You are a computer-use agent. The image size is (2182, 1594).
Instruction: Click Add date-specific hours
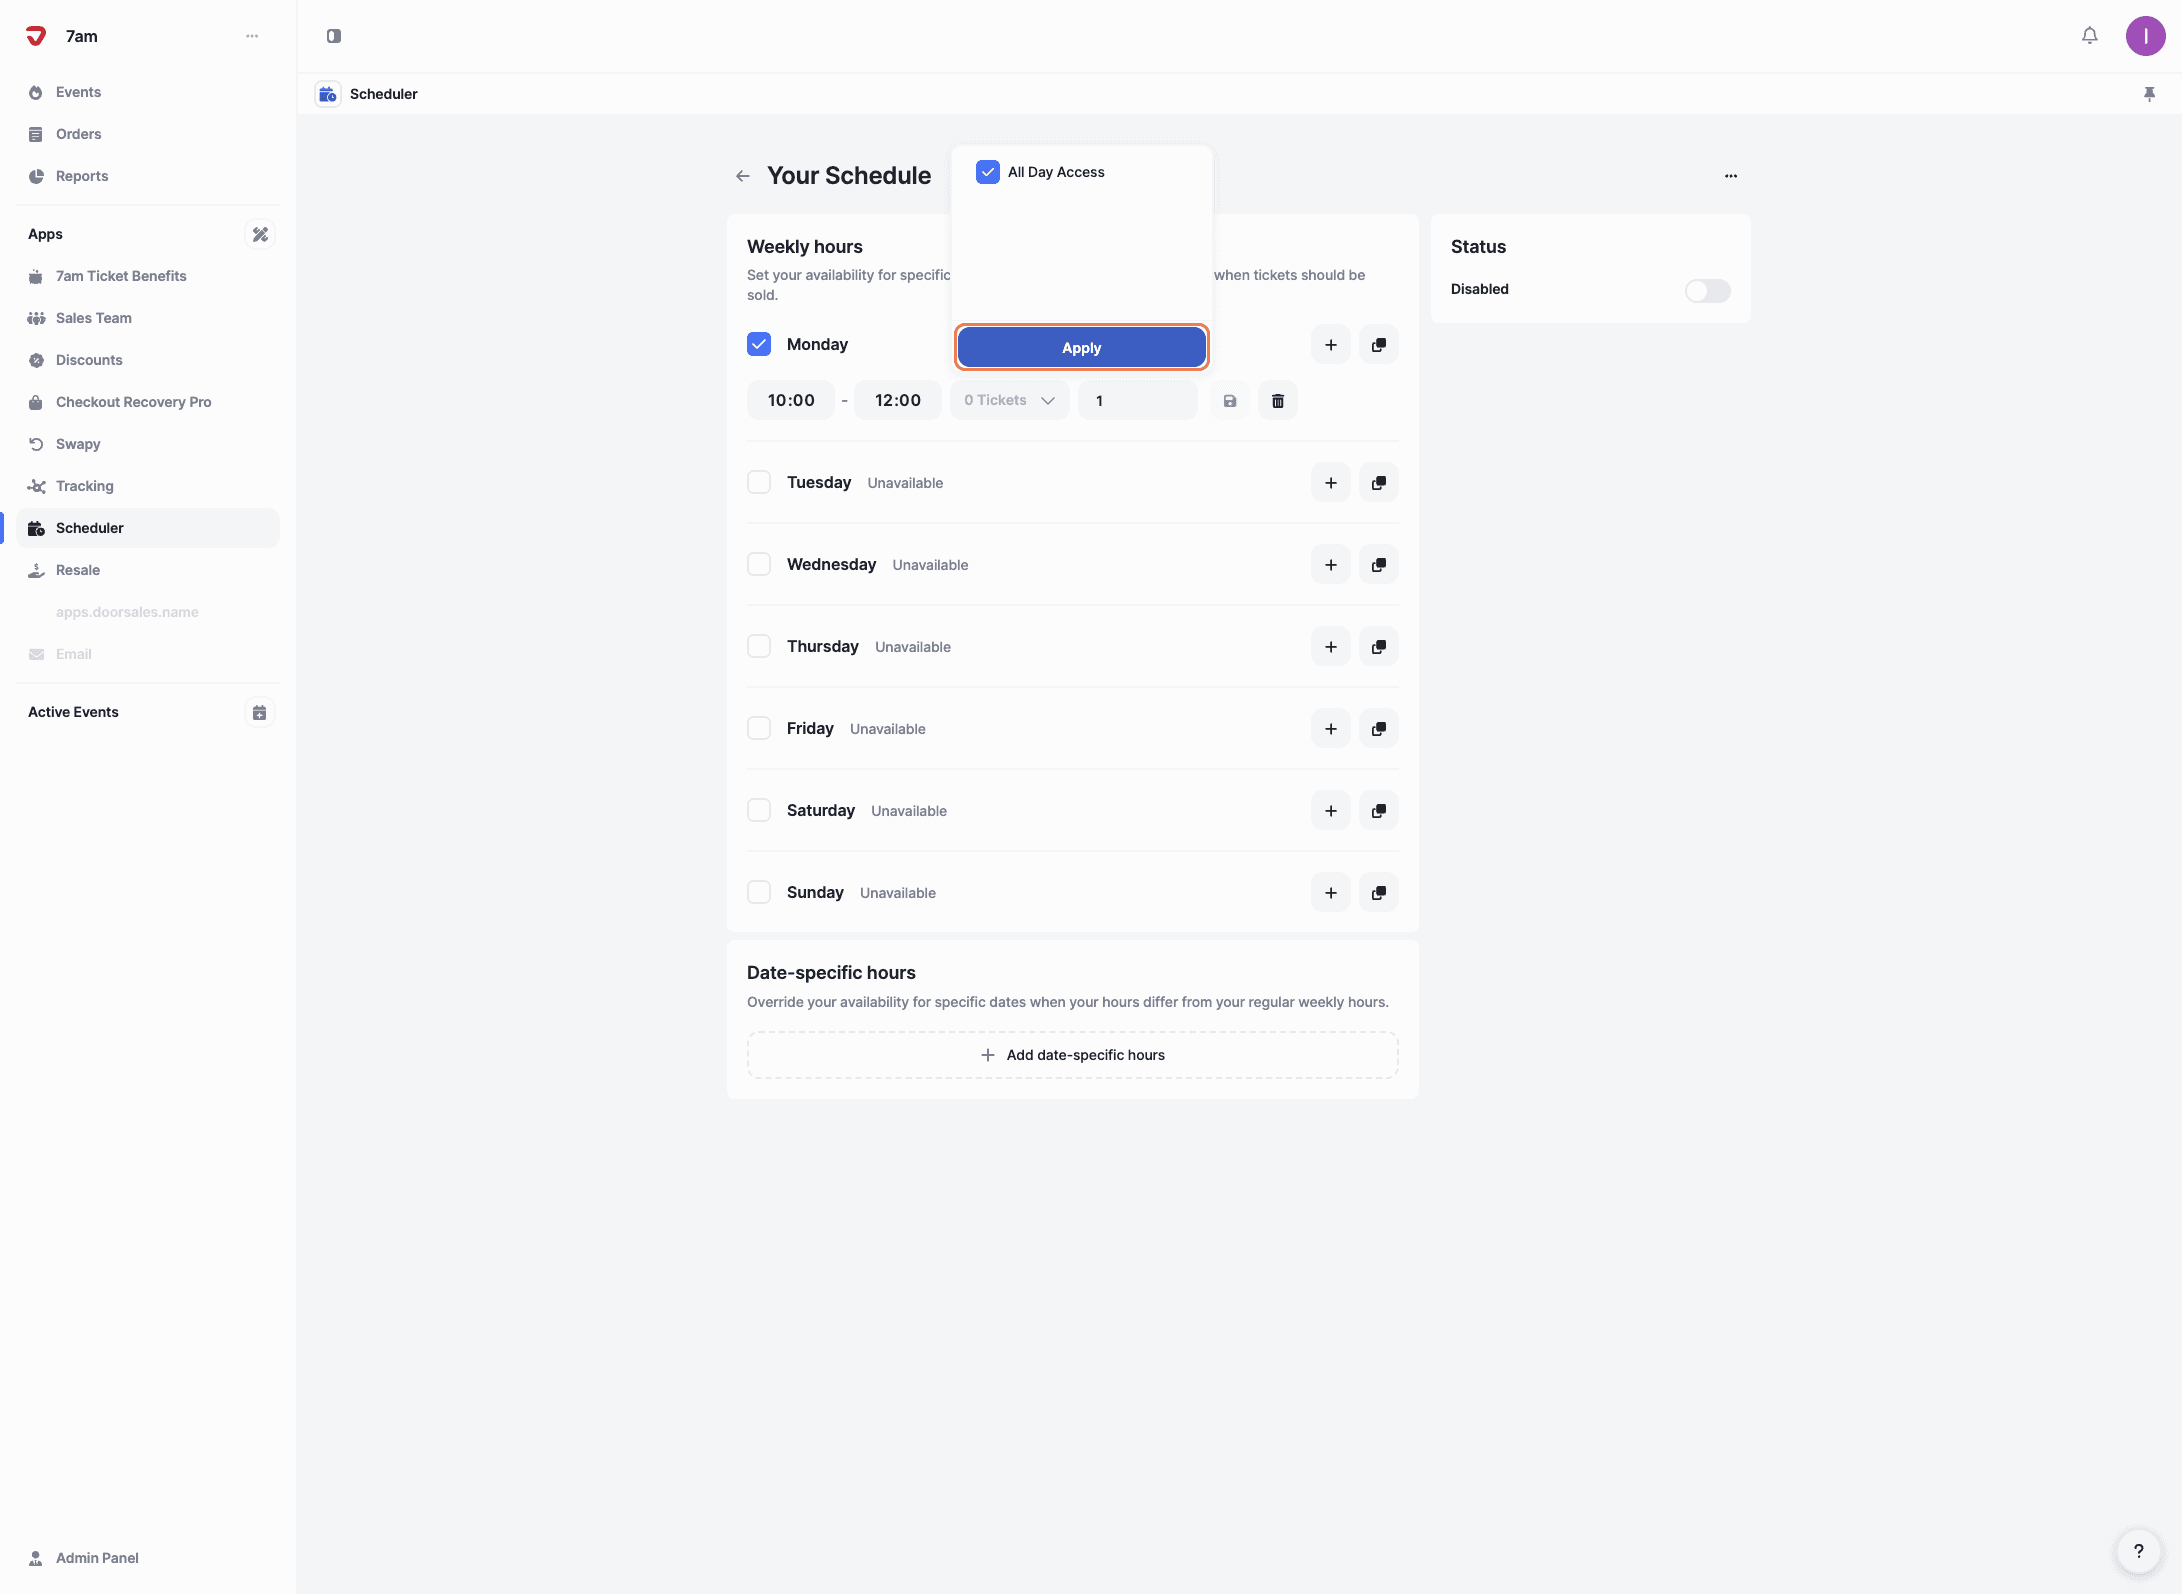pos(1072,1055)
